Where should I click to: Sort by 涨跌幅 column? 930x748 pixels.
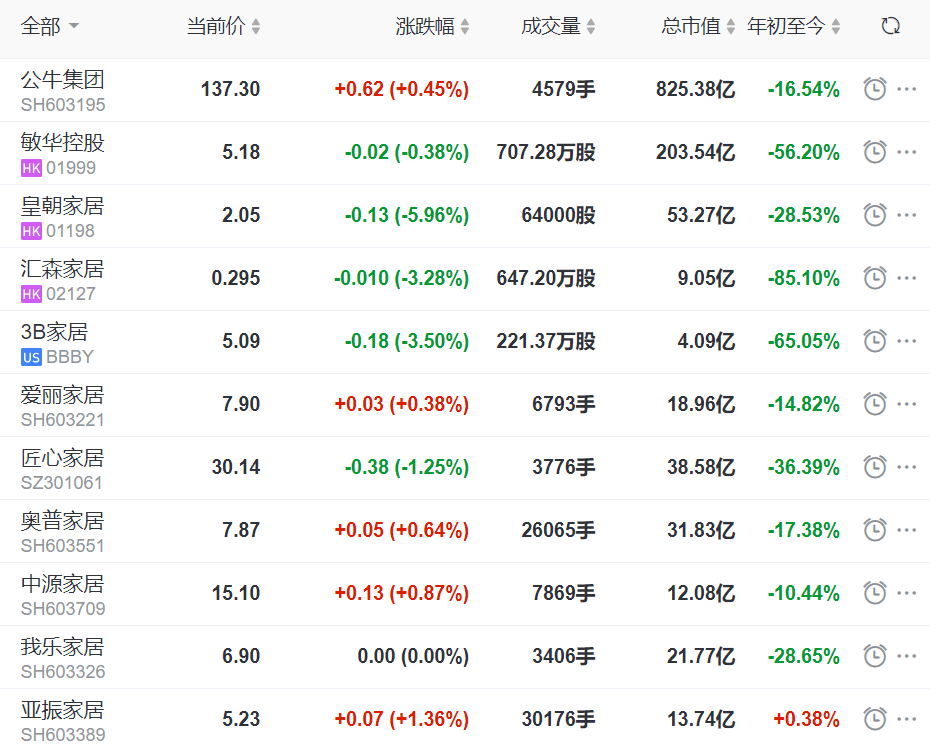coord(432,27)
